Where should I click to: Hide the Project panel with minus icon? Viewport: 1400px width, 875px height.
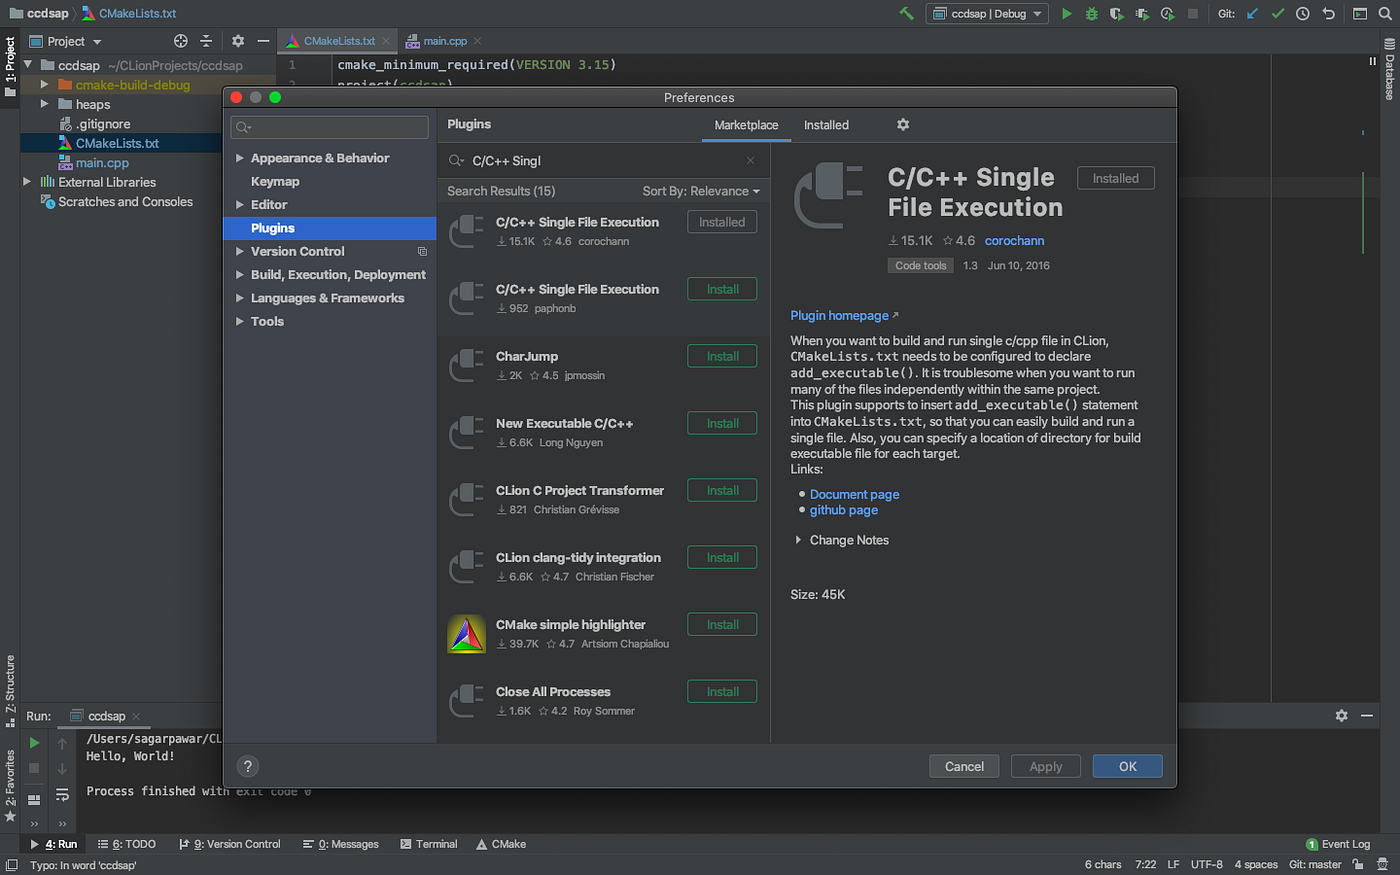[x=263, y=41]
